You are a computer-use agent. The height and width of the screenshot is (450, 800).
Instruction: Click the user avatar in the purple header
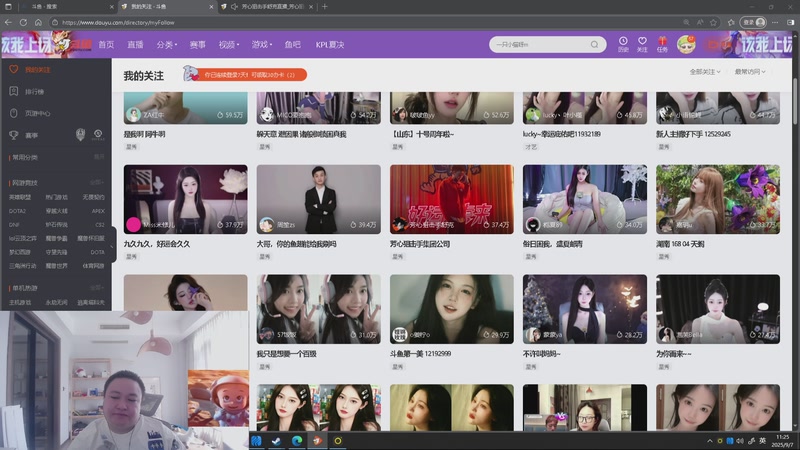pyautogui.click(x=686, y=44)
